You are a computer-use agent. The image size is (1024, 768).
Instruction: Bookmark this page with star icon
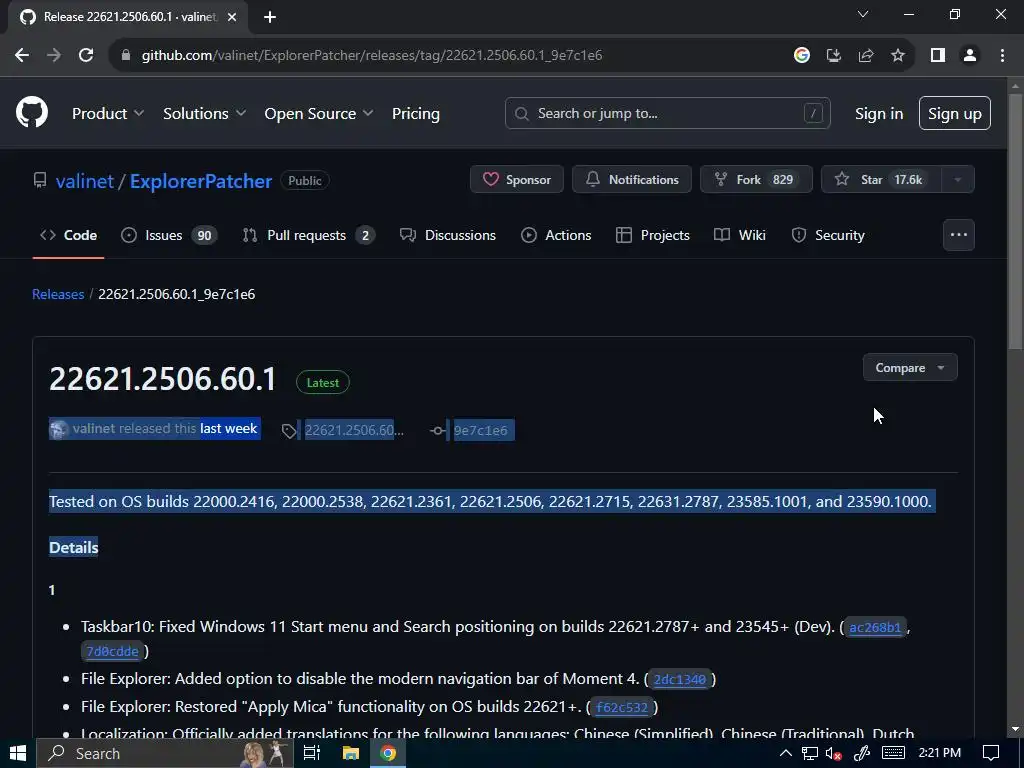(x=898, y=56)
